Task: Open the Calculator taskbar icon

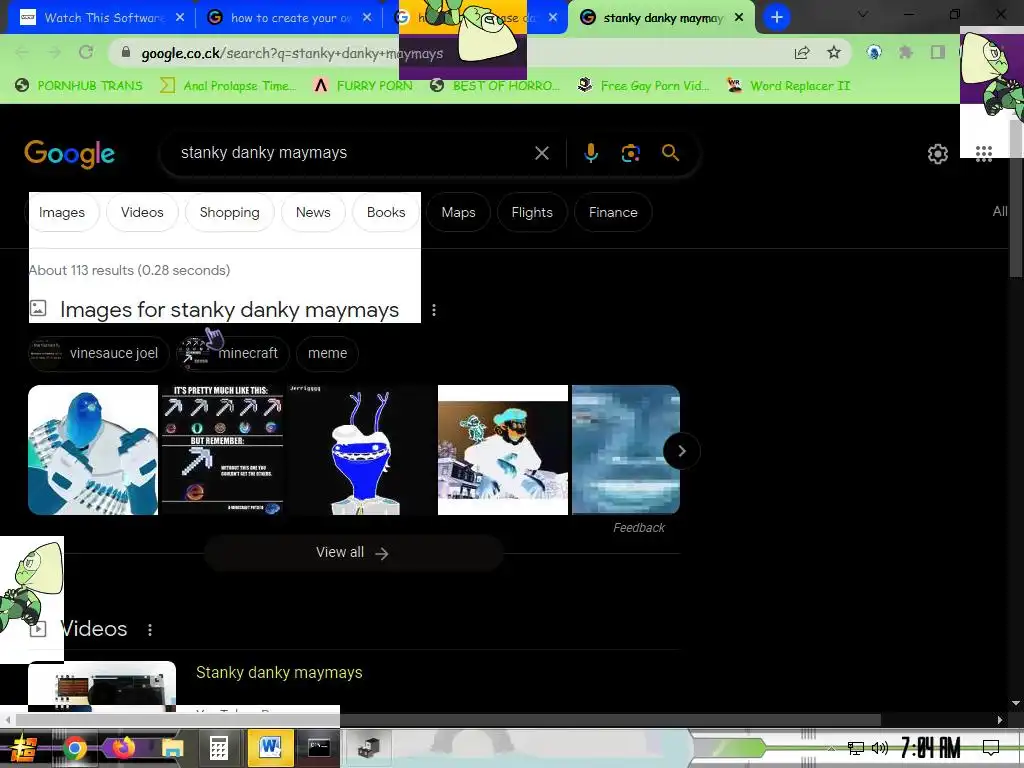Action: click(219, 748)
